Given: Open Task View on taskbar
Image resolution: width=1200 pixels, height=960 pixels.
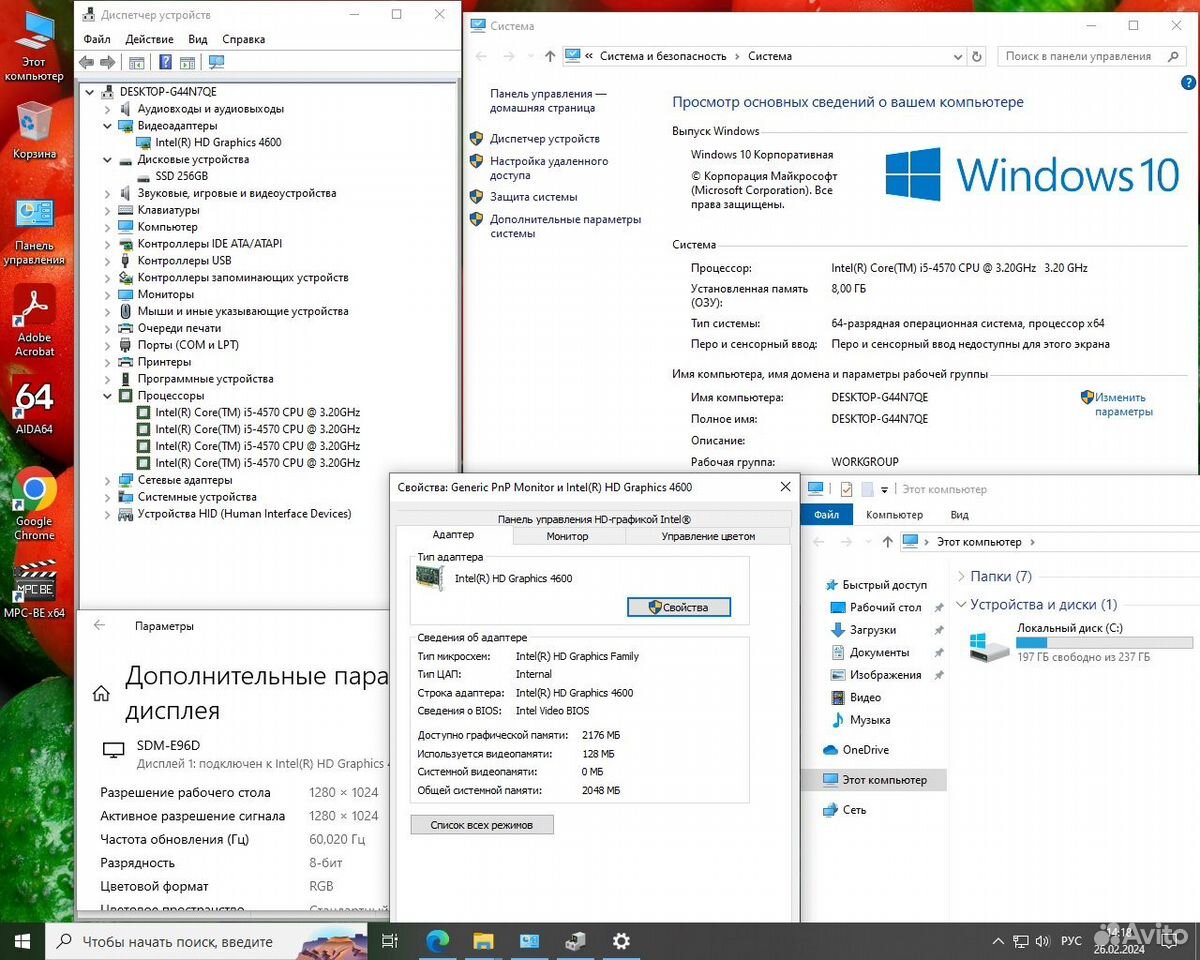Looking at the screenshot, I should click(390, 941).
